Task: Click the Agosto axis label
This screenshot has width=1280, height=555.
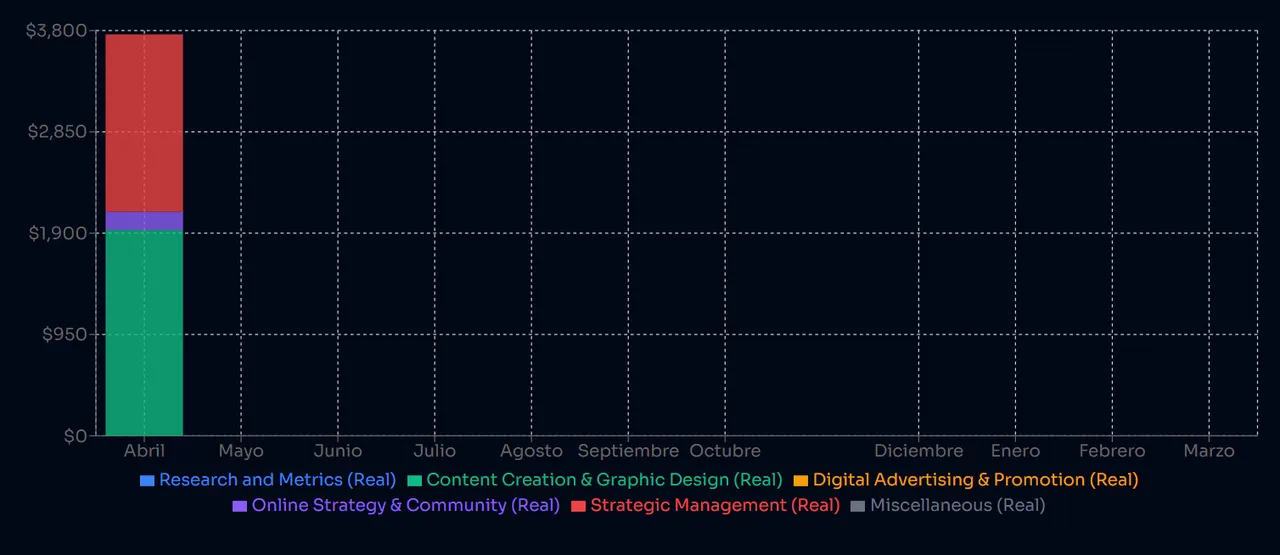Action: (532, 451)
